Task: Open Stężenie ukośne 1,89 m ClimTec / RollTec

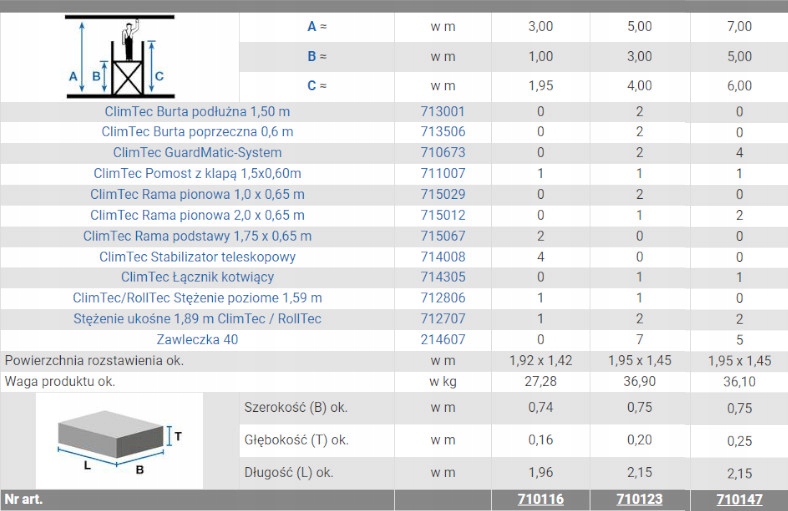Action: (x=197, y=319)
